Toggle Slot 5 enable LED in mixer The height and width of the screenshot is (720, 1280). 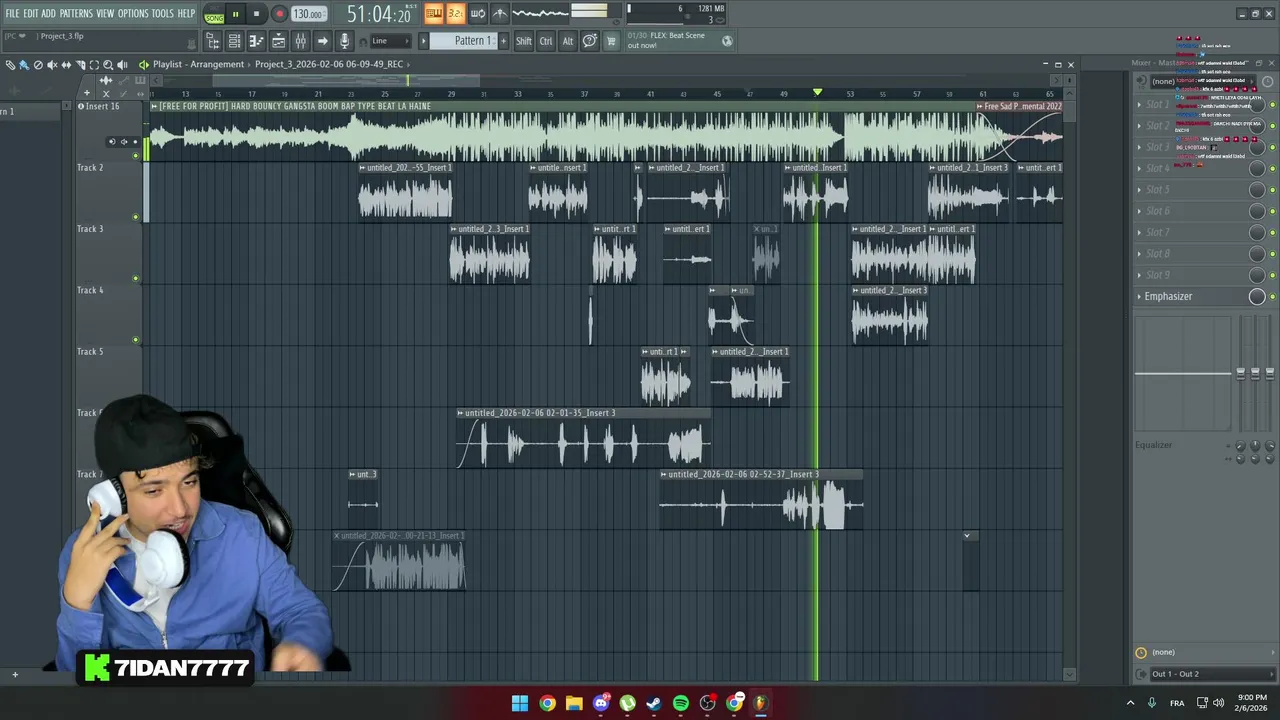1273,190
